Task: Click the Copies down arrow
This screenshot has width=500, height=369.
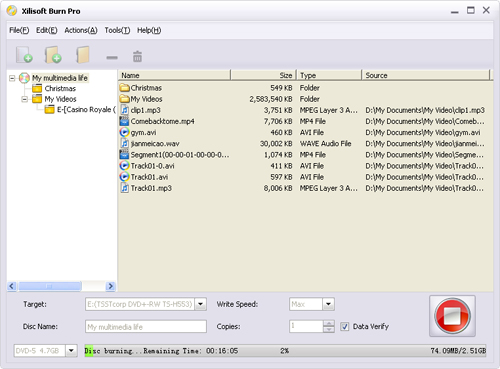Action: [329, 329]
